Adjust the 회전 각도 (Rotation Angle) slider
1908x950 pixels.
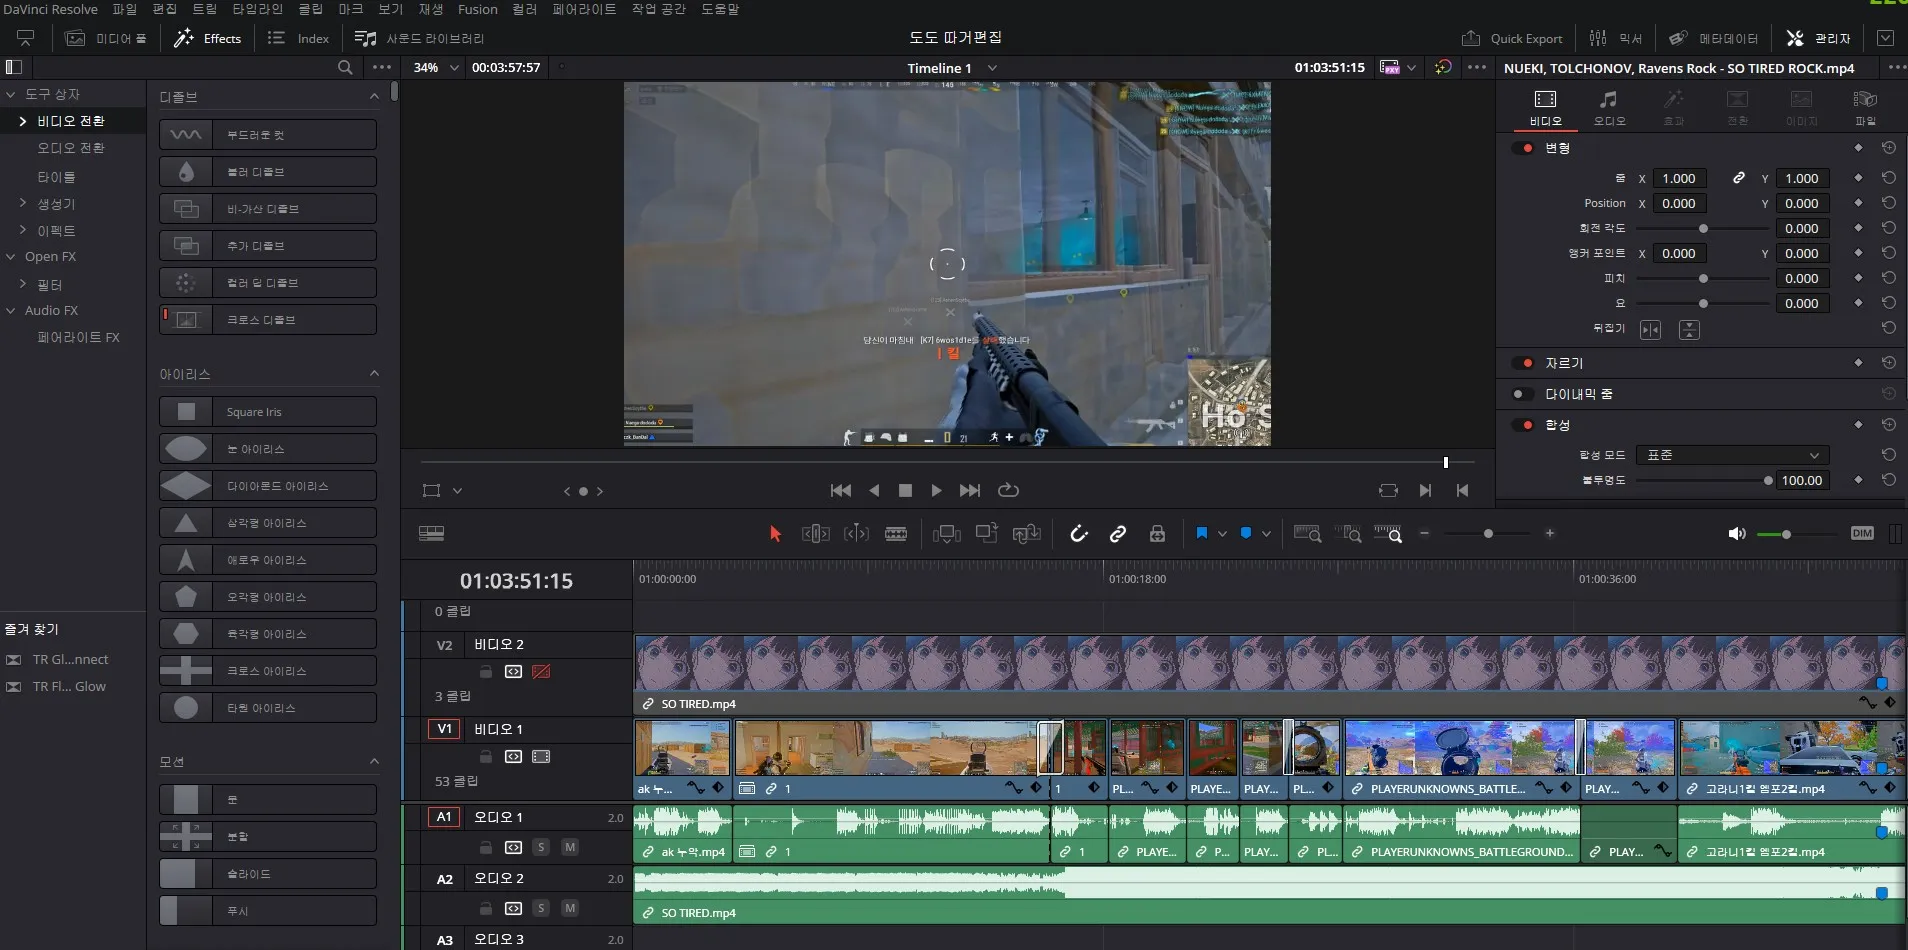(1702, 228)
